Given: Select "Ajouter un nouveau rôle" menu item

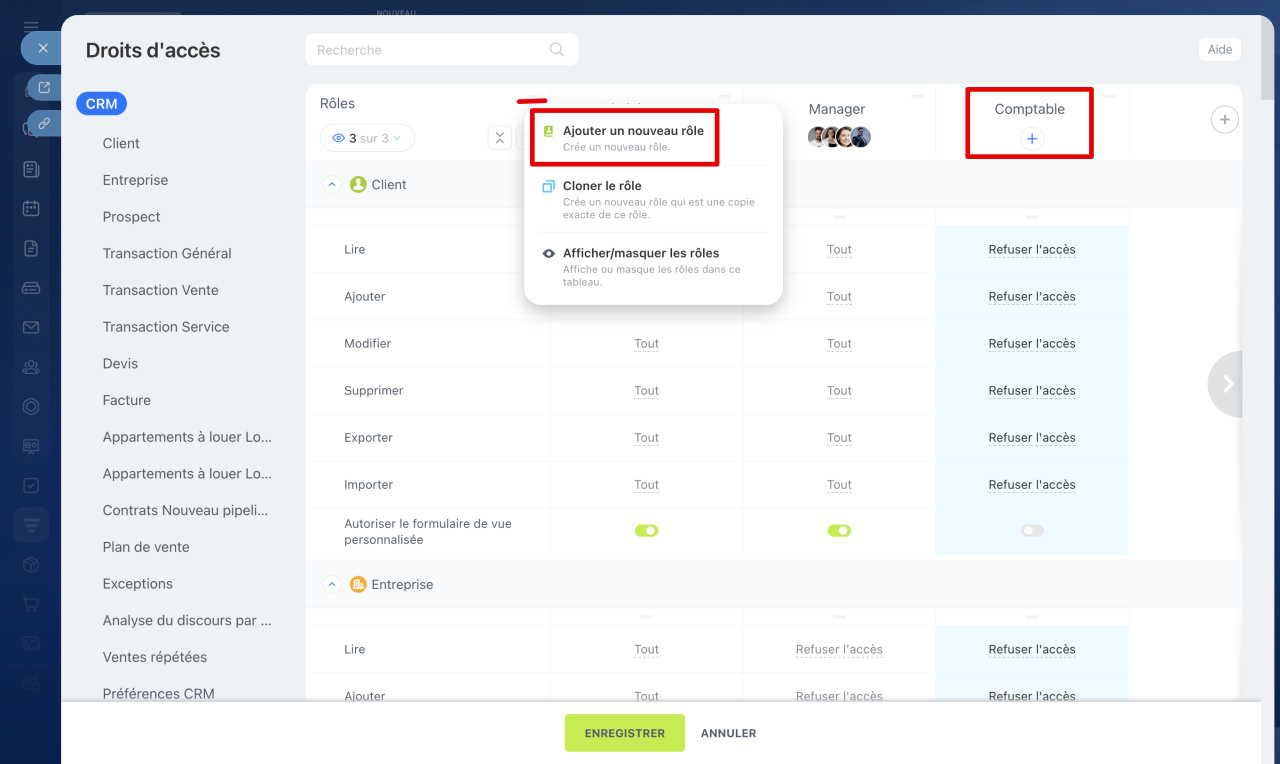Looking at the screenshot, I should pos(632,131).
